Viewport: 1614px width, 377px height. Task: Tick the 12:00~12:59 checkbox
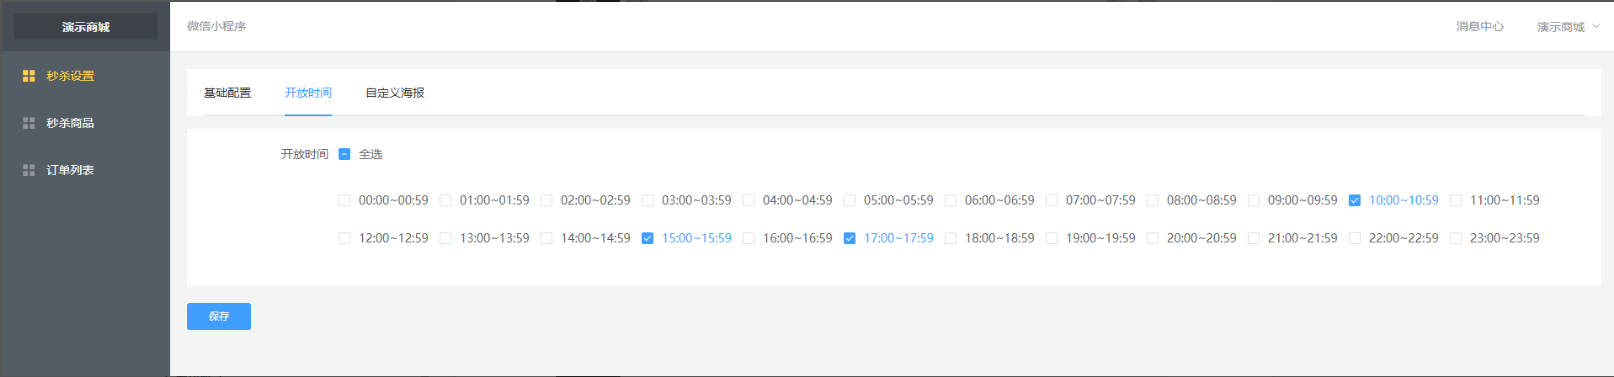(x=344, y=238)
